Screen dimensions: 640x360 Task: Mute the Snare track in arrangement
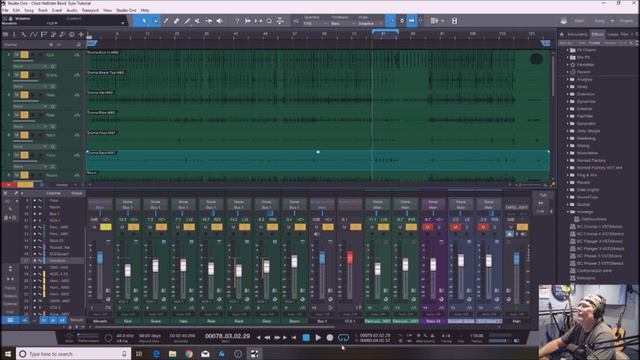point(17,75)
